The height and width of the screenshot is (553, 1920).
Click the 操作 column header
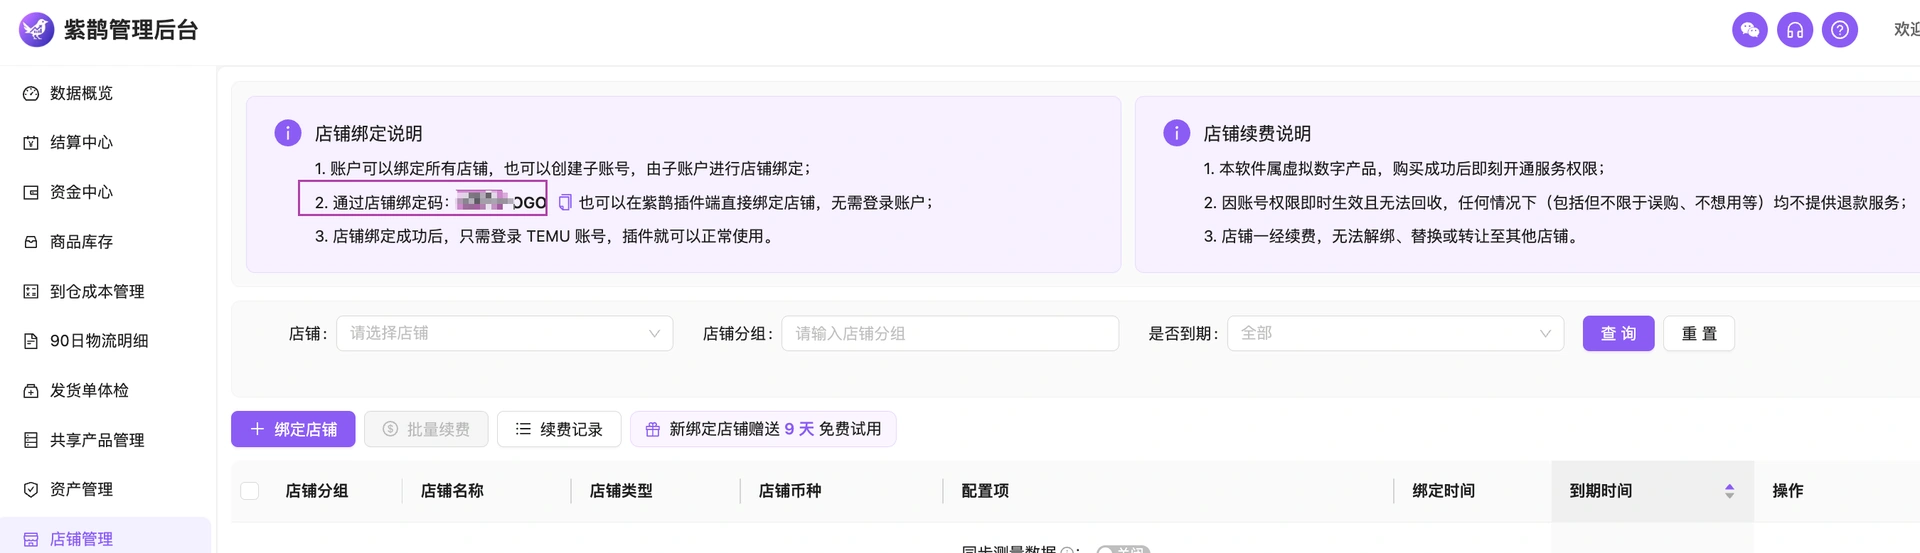1788,491
